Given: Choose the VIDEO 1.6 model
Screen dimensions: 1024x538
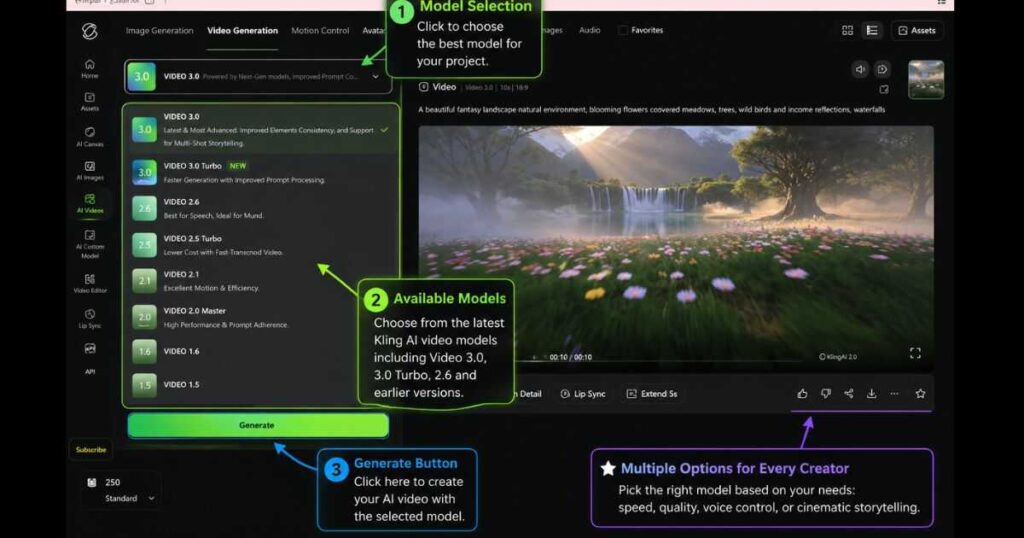Looking at the screenshot, I should 261,351.
